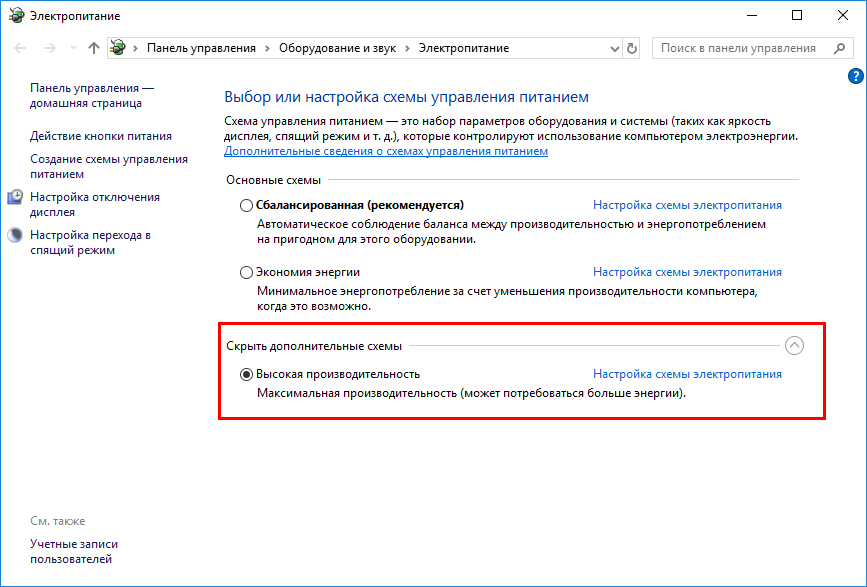Click the window title bar power icon
The height and width of the screenshot is (587, 867).
pyautogui.click(x=17, y=15)
